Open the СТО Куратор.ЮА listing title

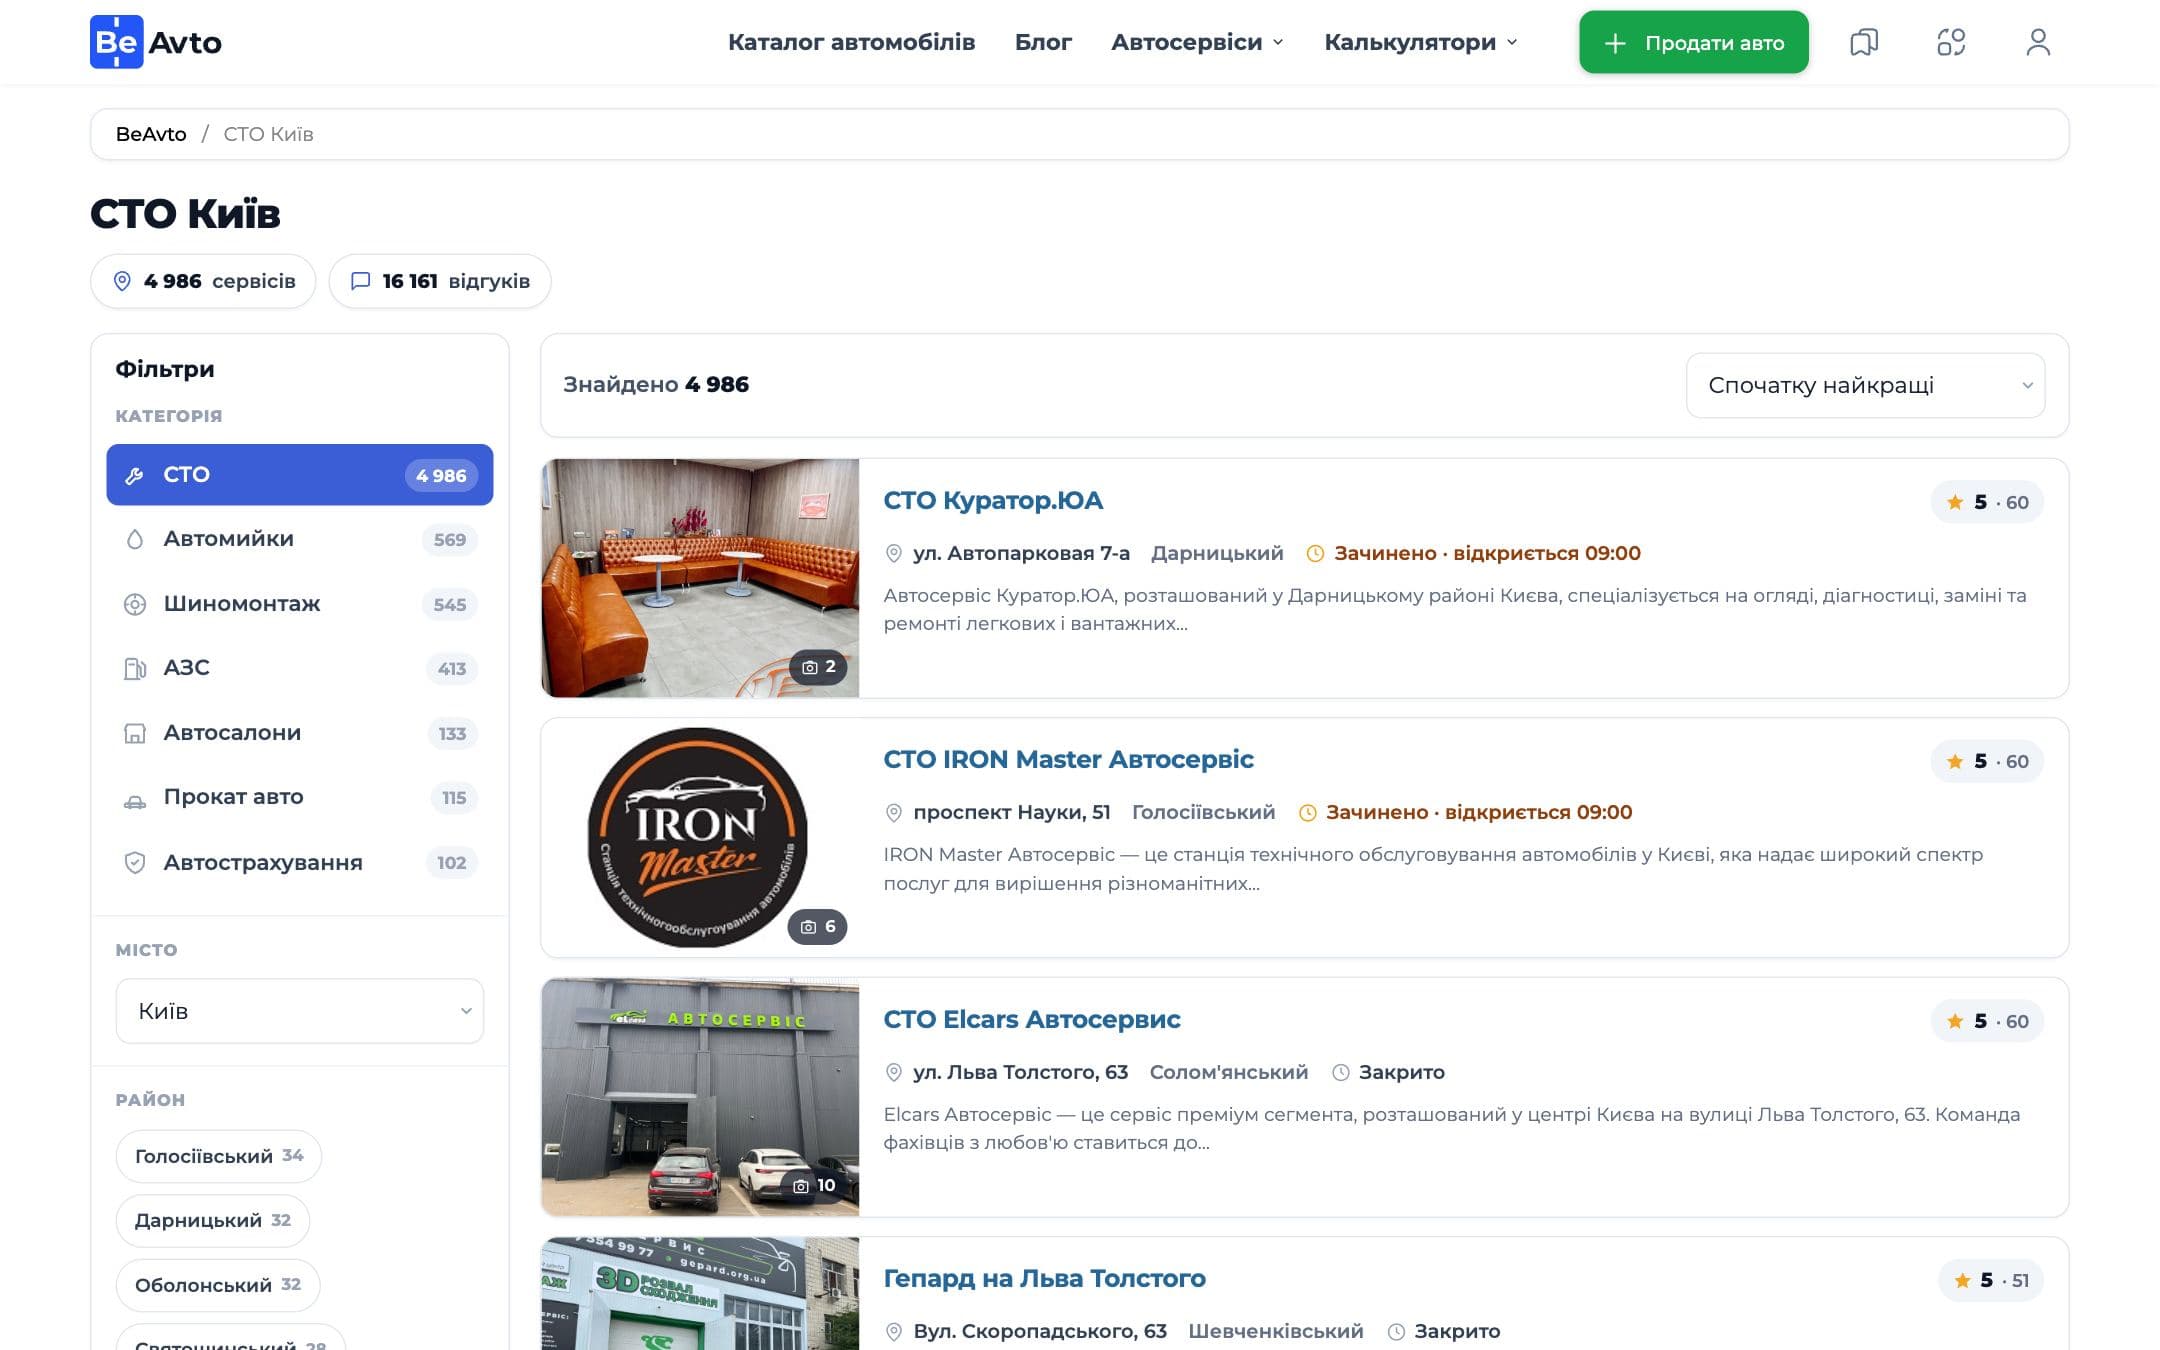(993, 501)
